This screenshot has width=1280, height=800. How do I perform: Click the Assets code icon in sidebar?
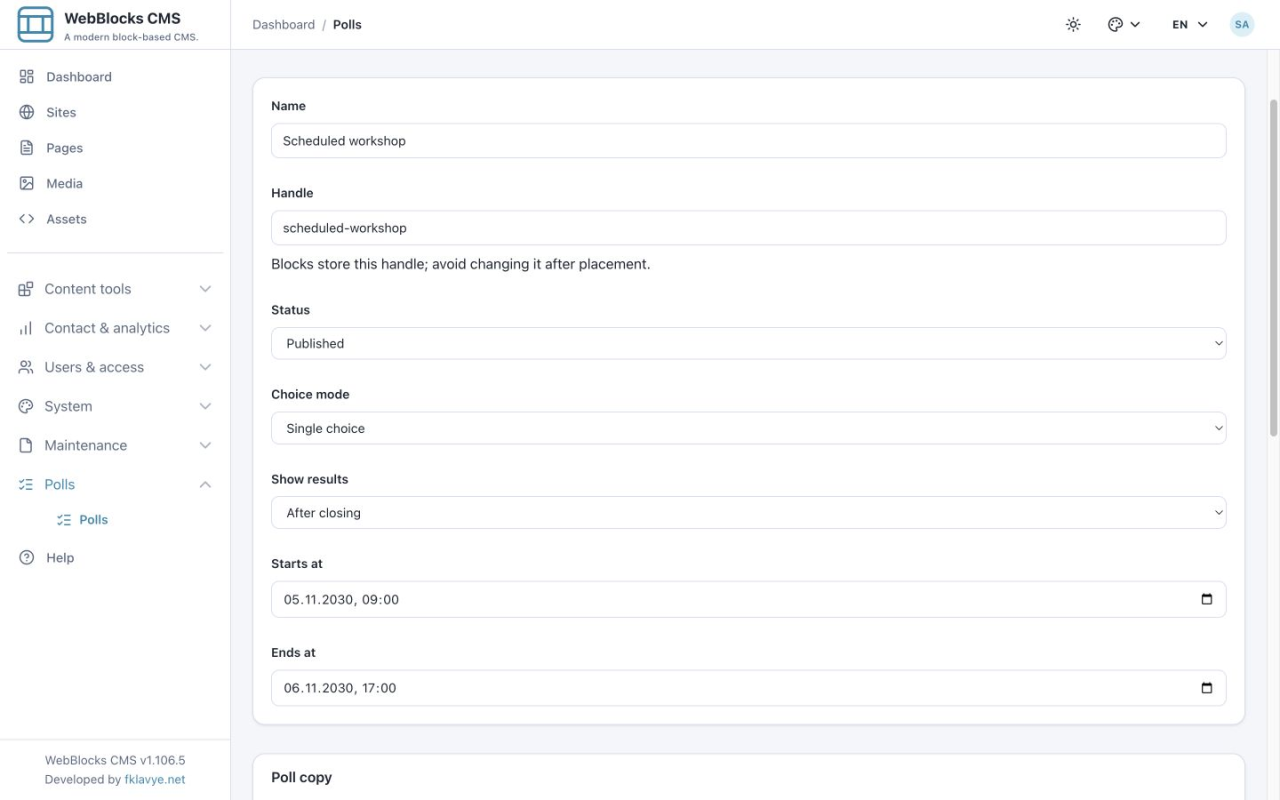tap(27, 219)
